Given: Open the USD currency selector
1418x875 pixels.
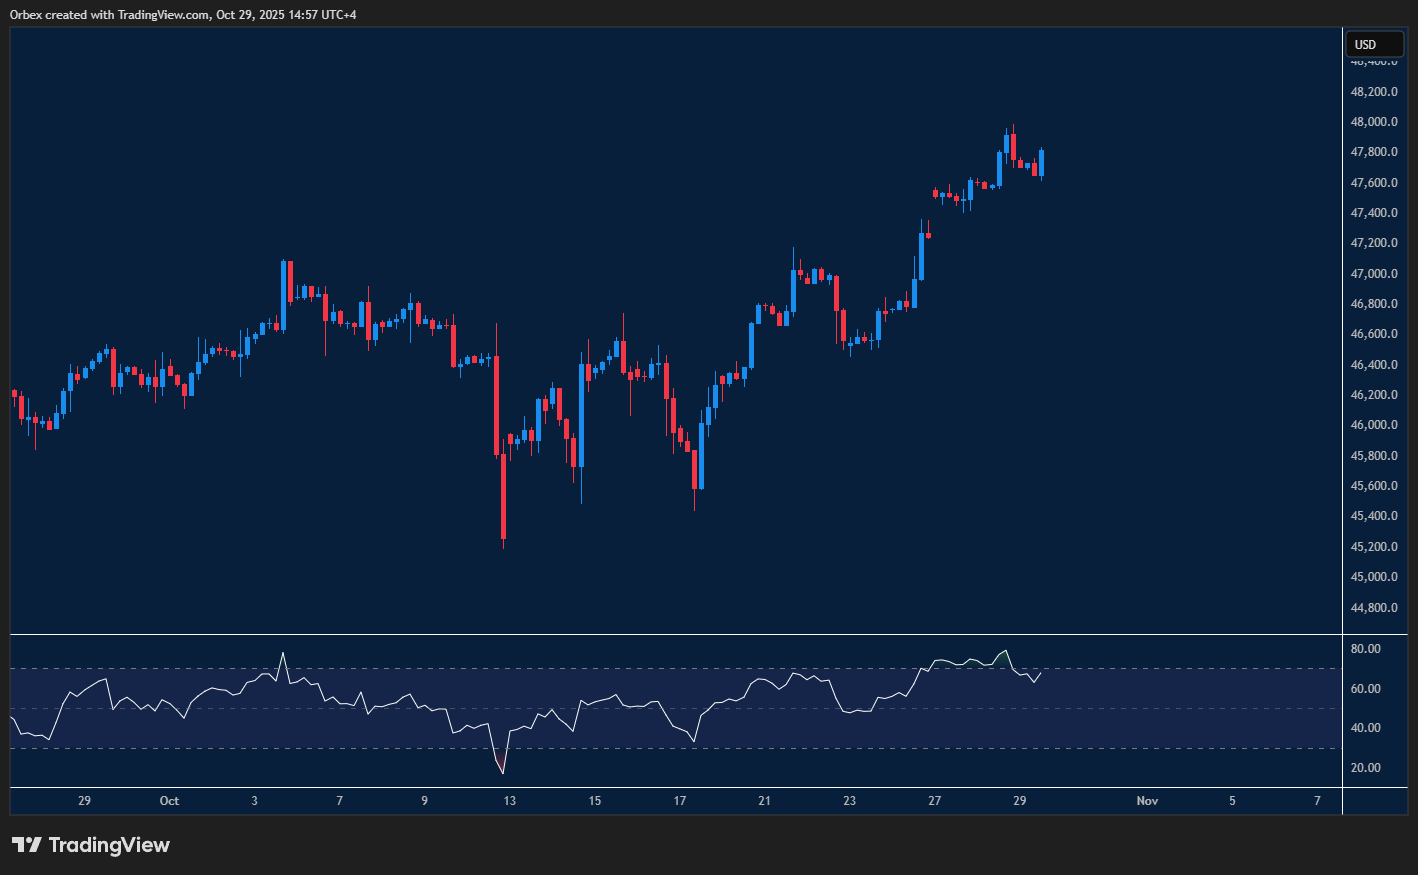Looking at the screenshot, I should [1374, 43].
